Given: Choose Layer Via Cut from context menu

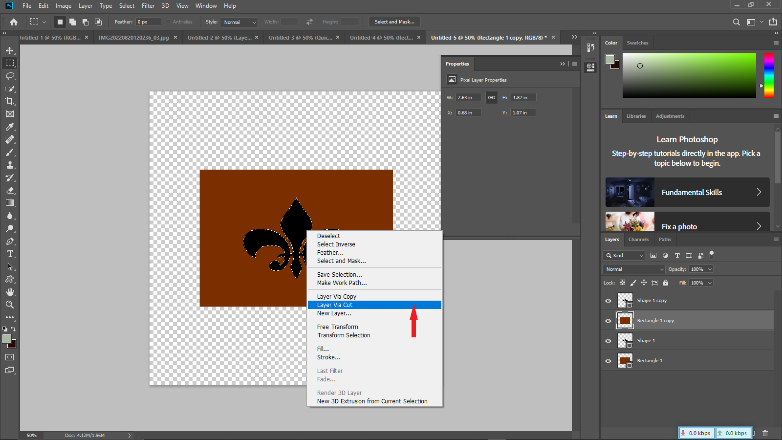Looking at the screenshot, I should tap(335, 305).
